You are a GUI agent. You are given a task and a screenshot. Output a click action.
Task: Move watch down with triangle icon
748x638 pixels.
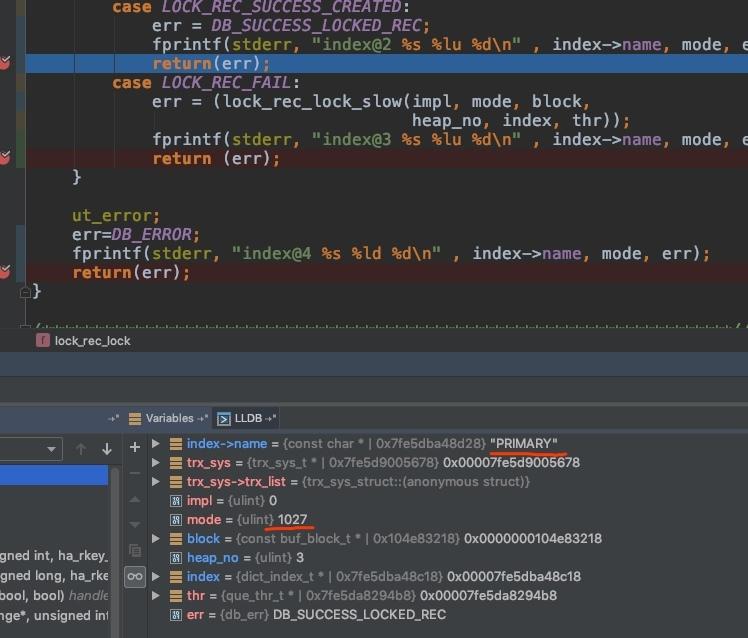[x=135, y=525]
